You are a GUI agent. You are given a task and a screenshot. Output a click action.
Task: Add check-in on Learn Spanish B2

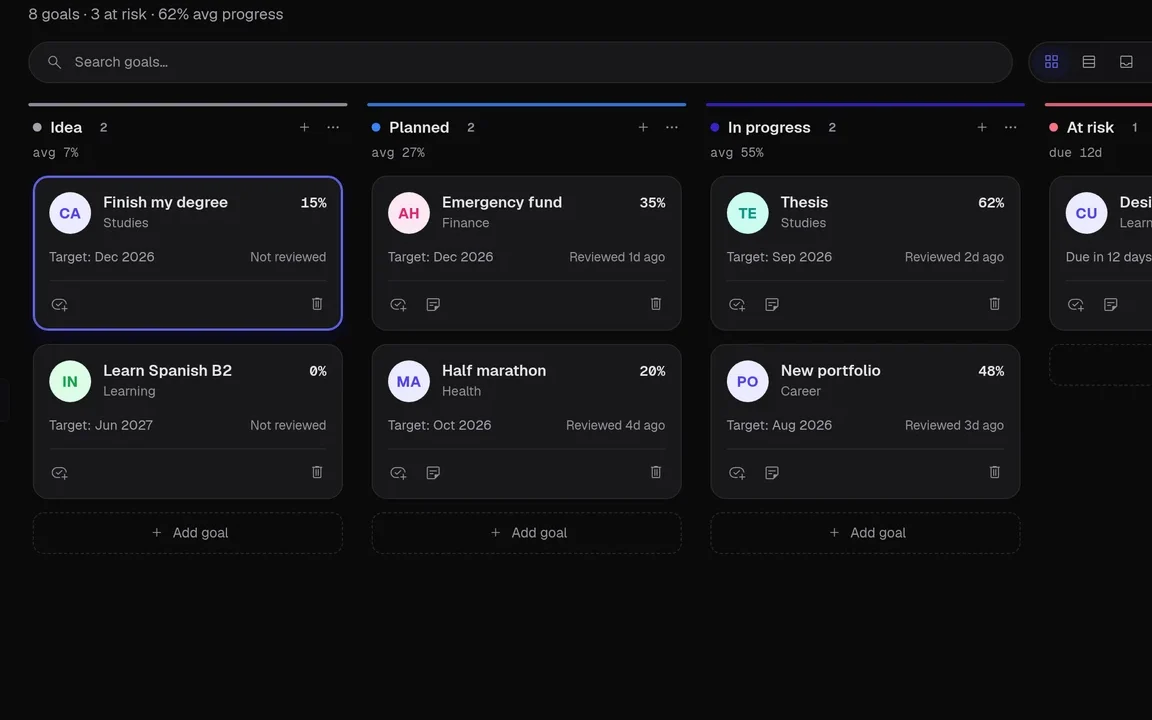(x=60, y=472)
